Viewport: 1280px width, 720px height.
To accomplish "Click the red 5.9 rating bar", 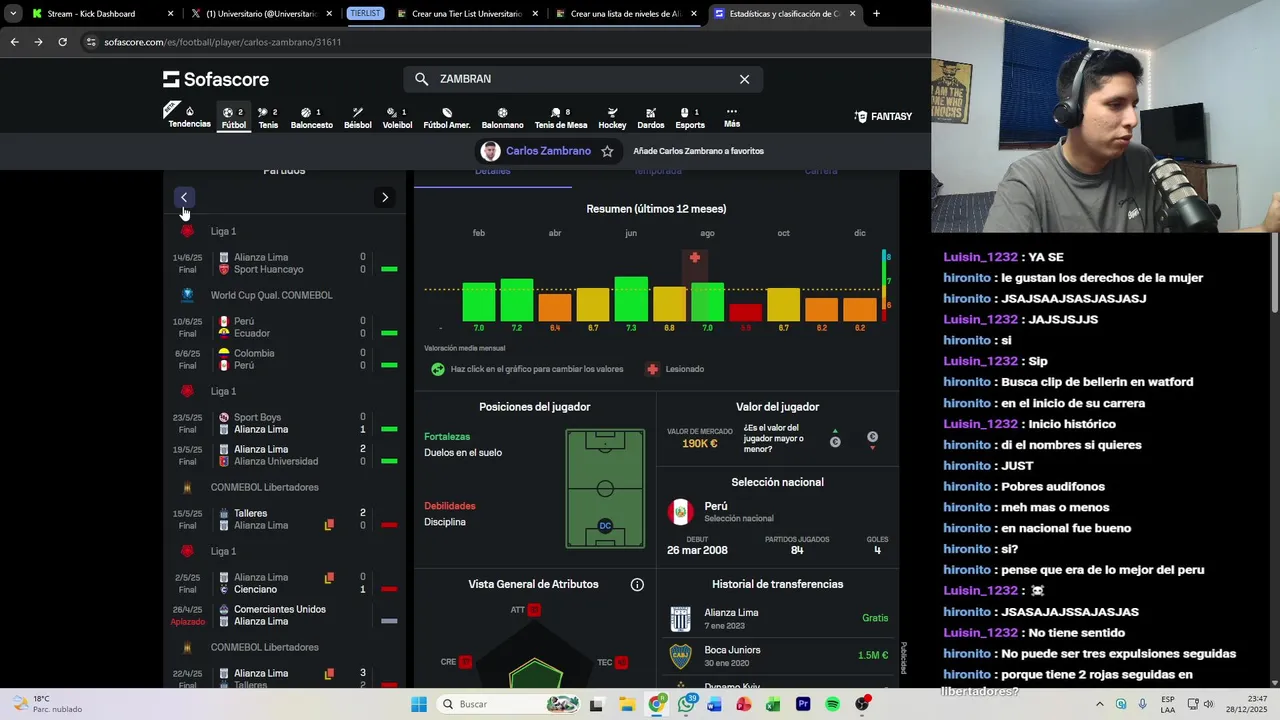I will tap(745, 313).
